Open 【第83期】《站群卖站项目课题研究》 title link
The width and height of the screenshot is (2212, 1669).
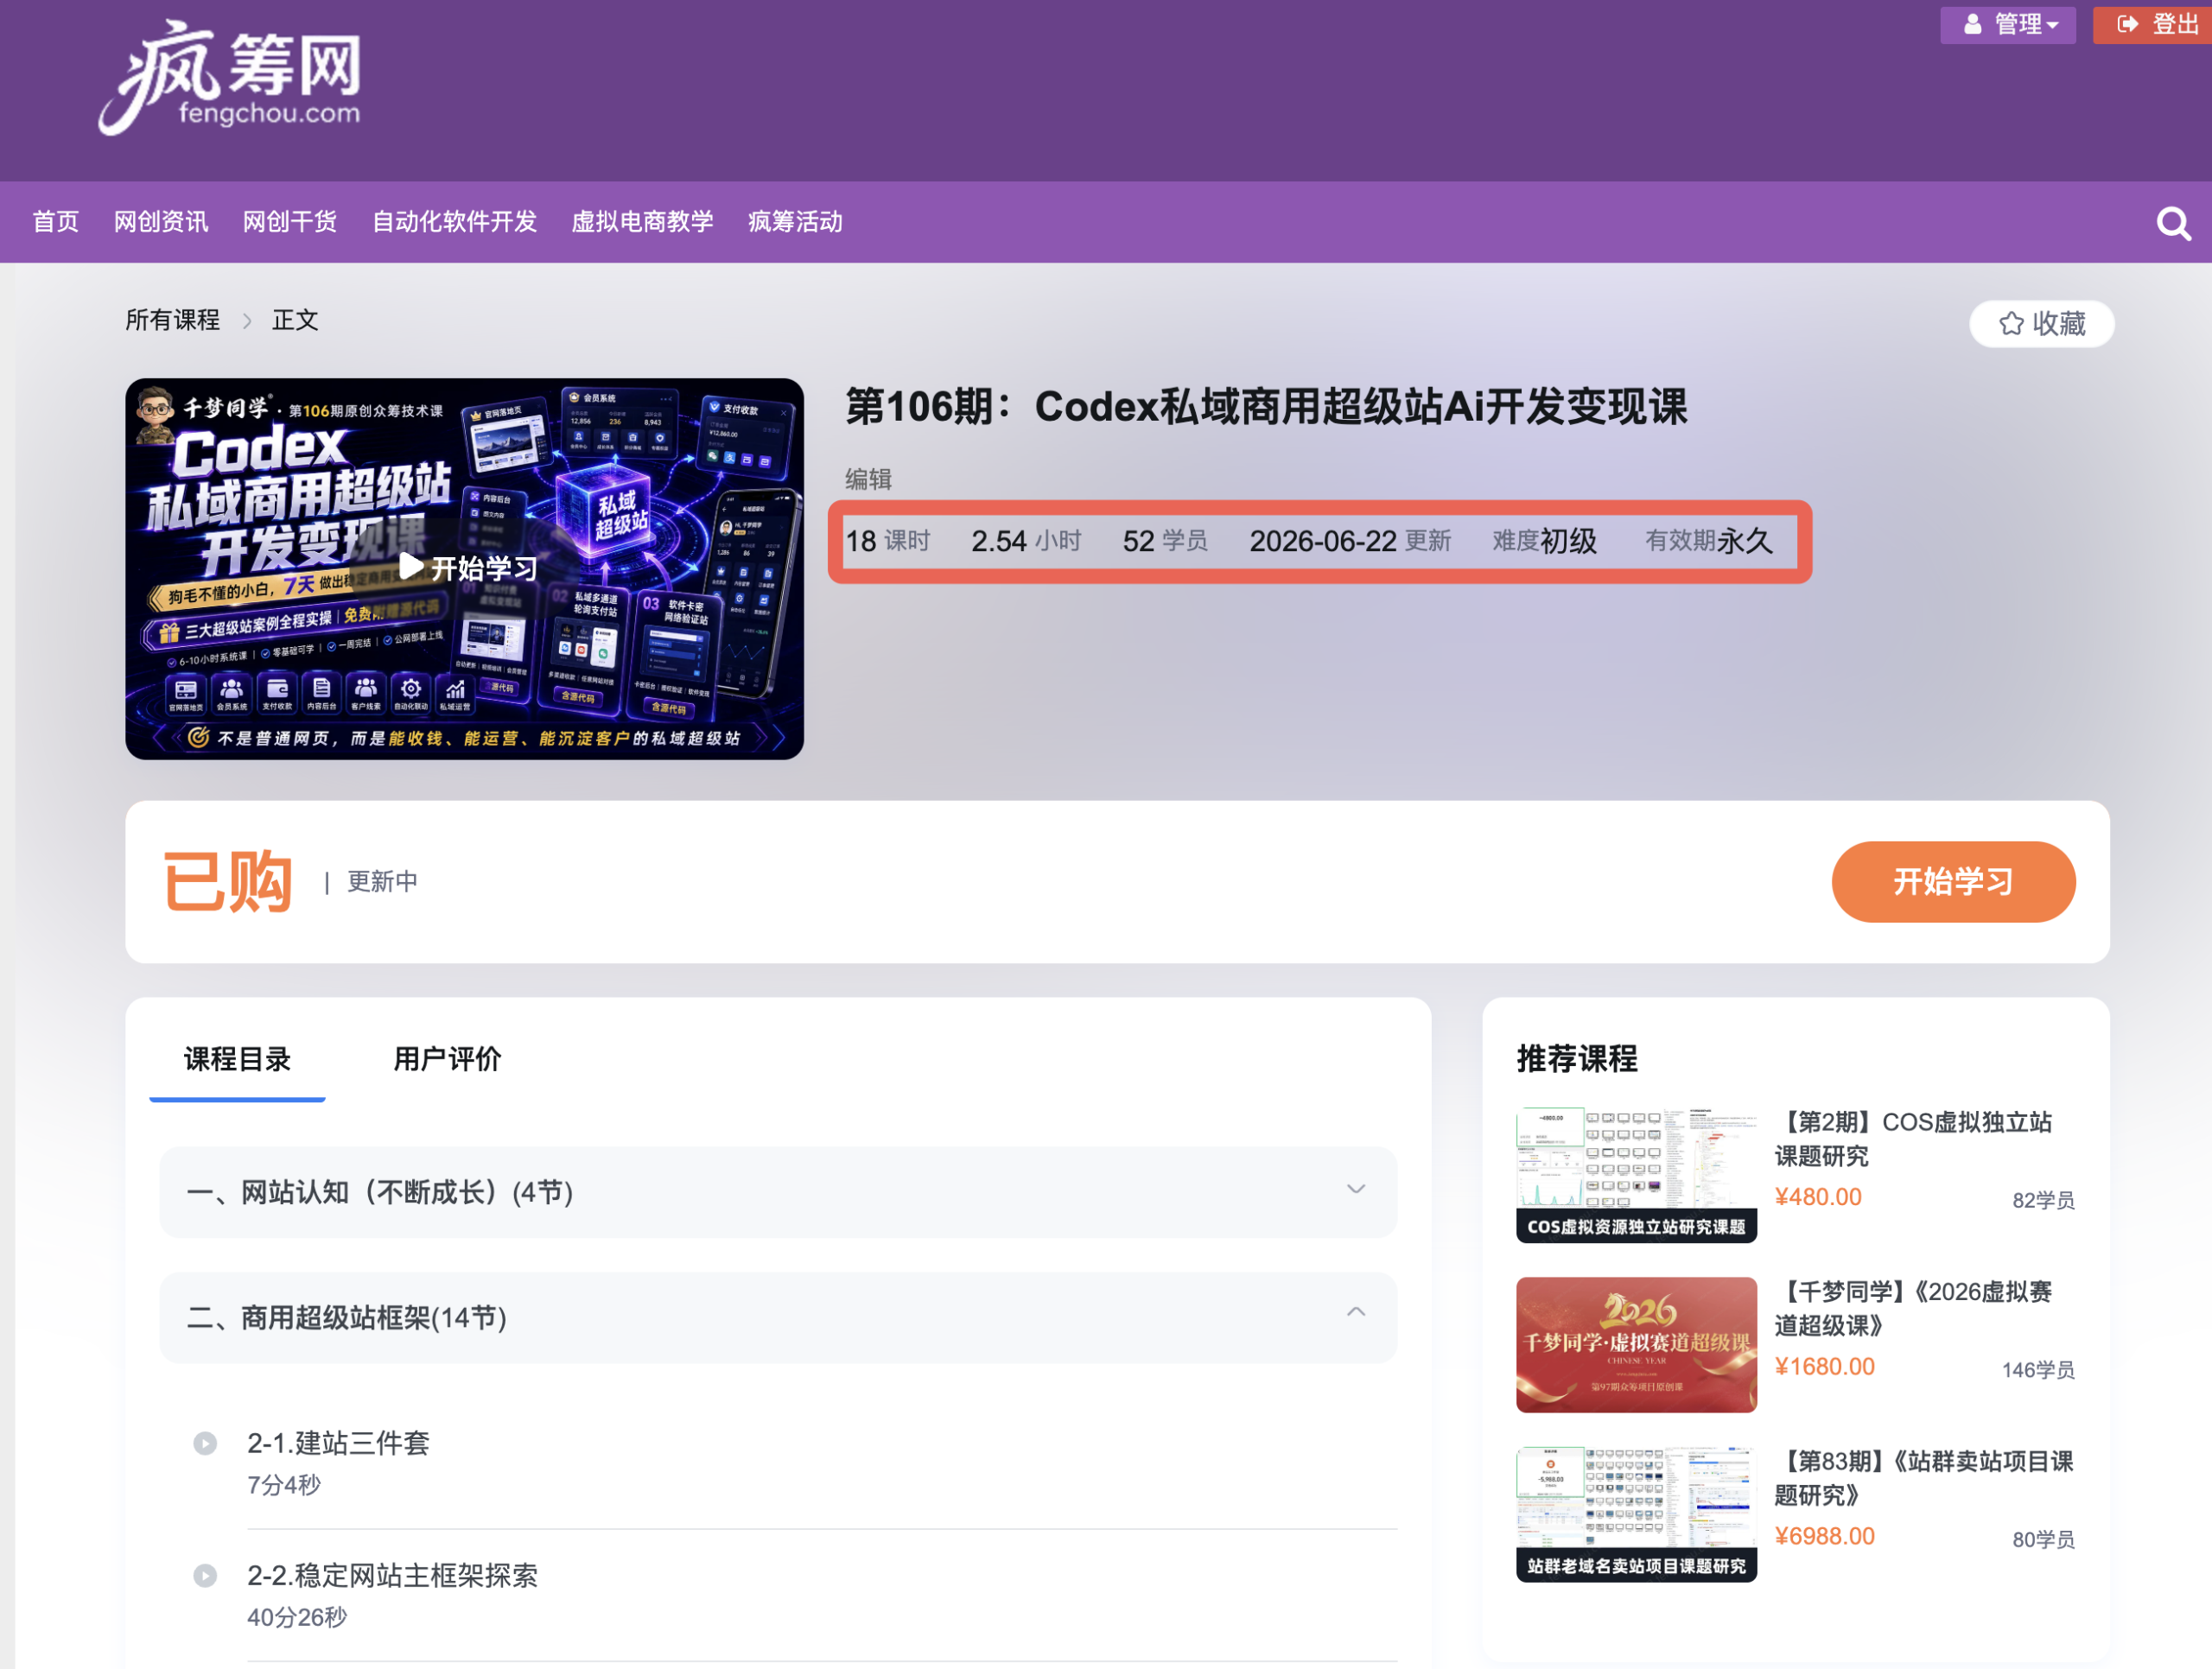click(1924, 1478)
